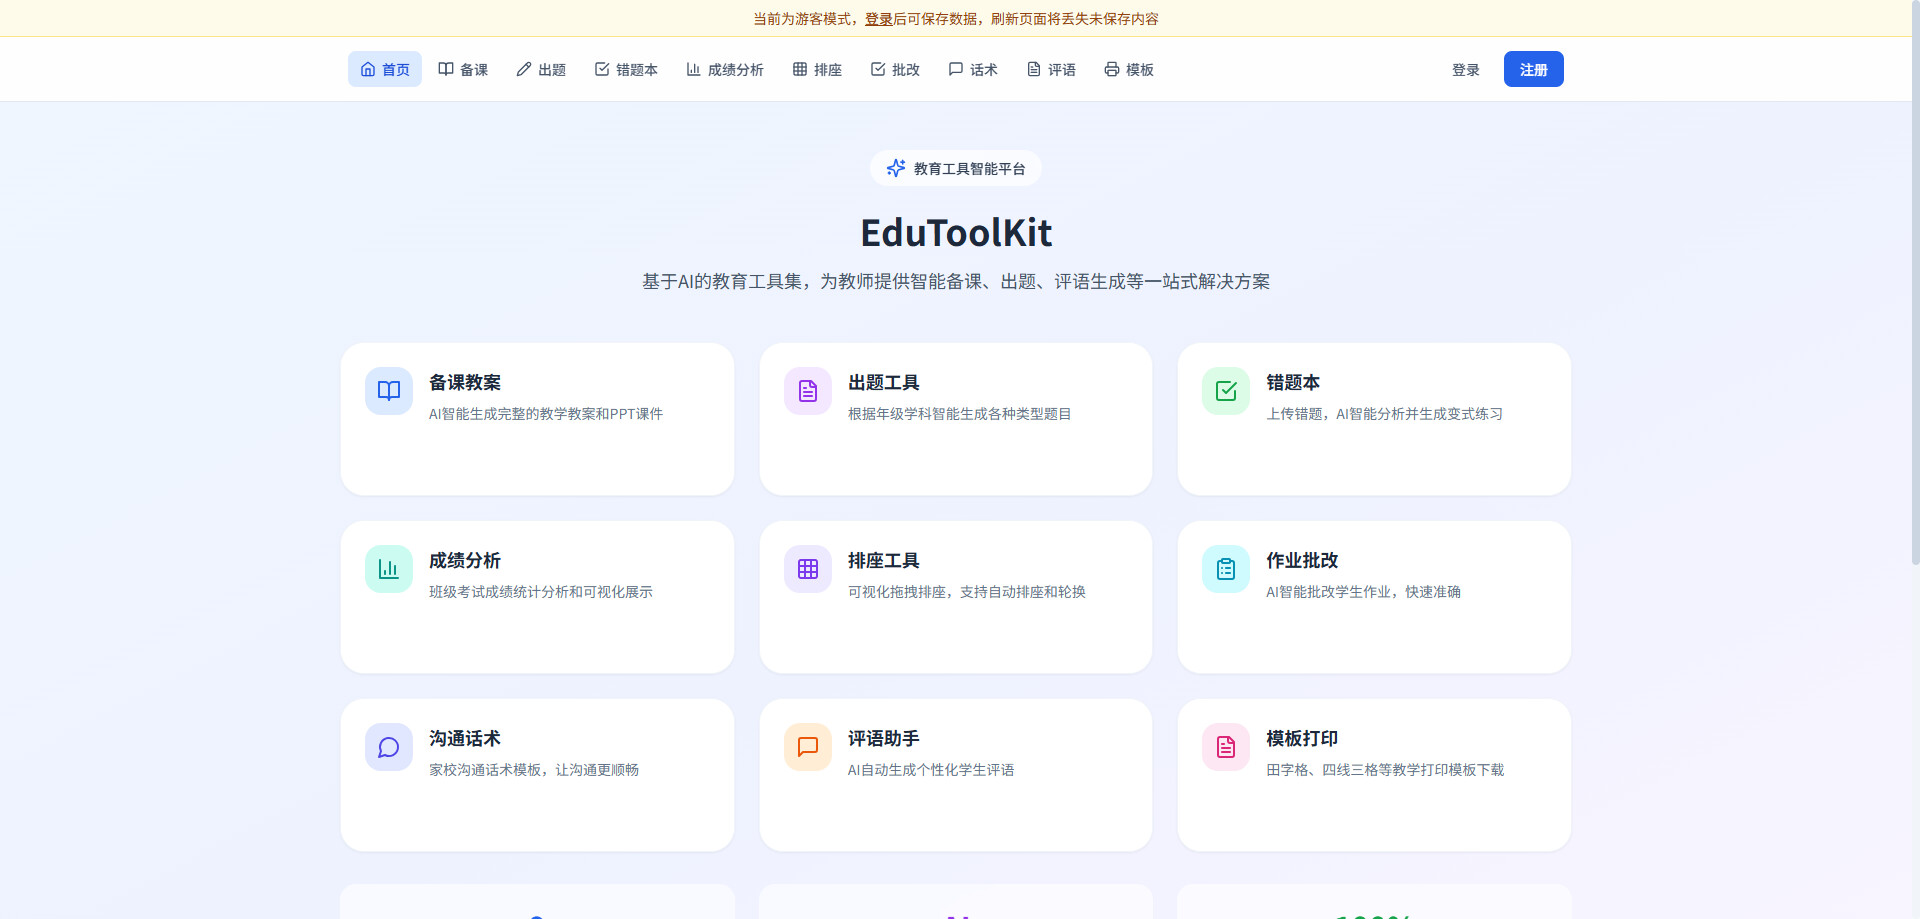This screenshot has width=1920, height=919.
Task: Click text 田字格、四线三格等教学打印模板下载
Action: point(1385,770)
